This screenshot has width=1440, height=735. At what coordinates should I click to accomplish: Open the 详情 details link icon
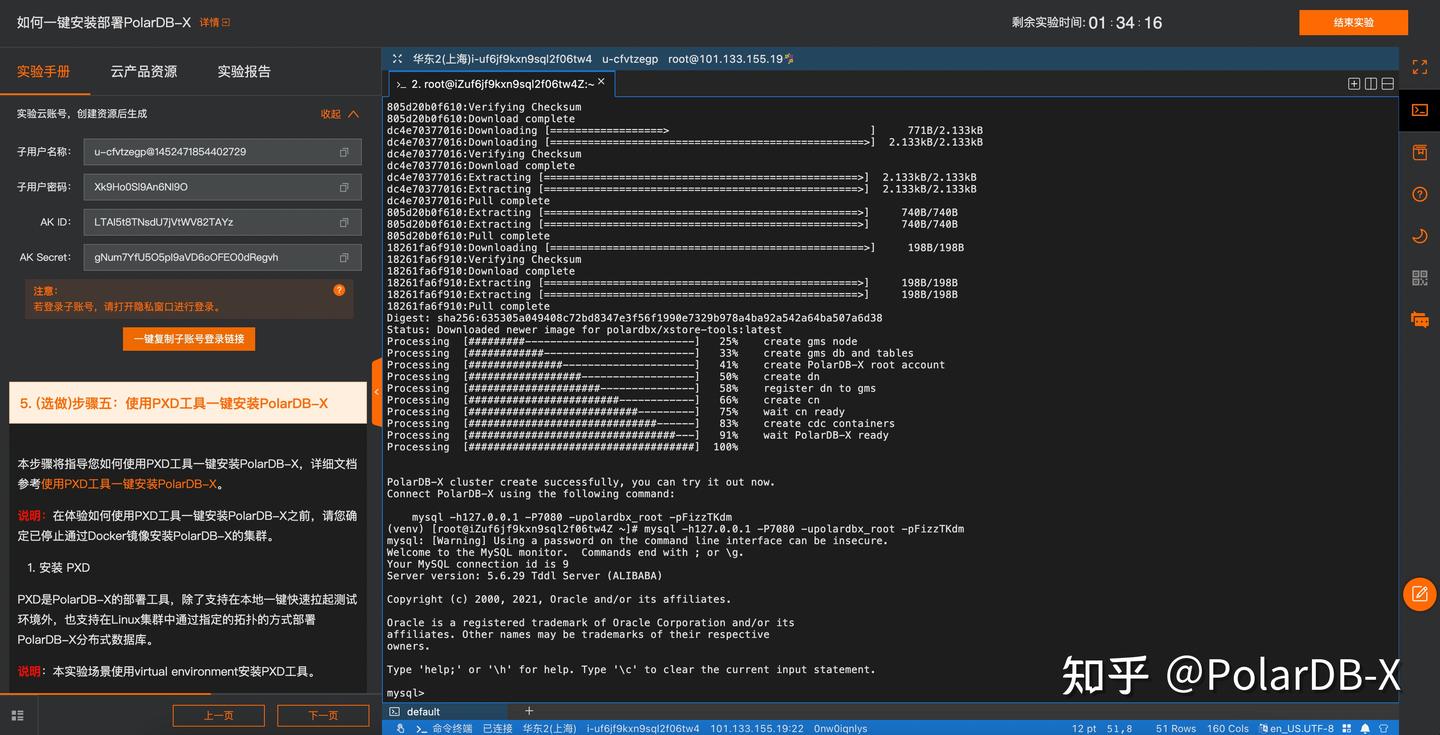(x=226, y=22)
